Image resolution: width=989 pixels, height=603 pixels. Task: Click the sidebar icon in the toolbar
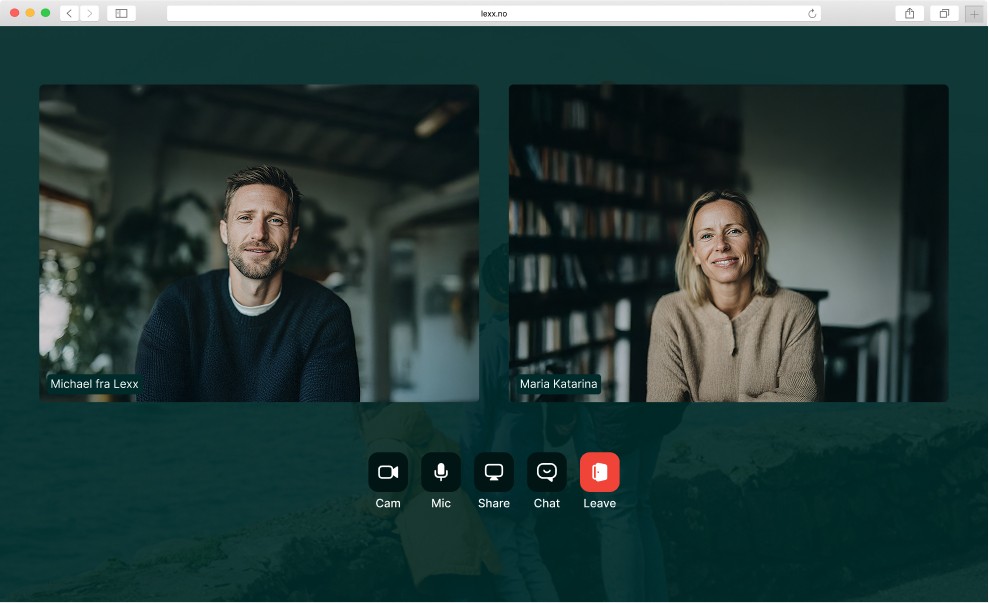[x=121, y=13]
